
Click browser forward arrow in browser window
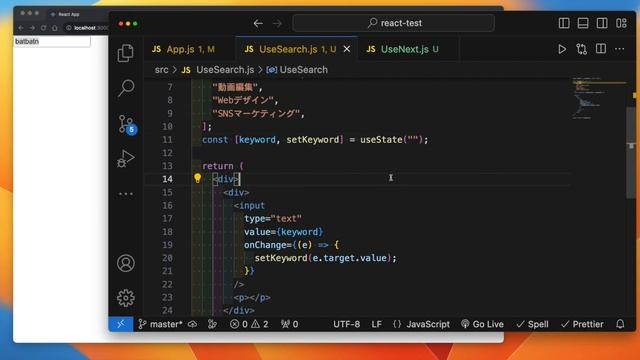coord(32,28)
